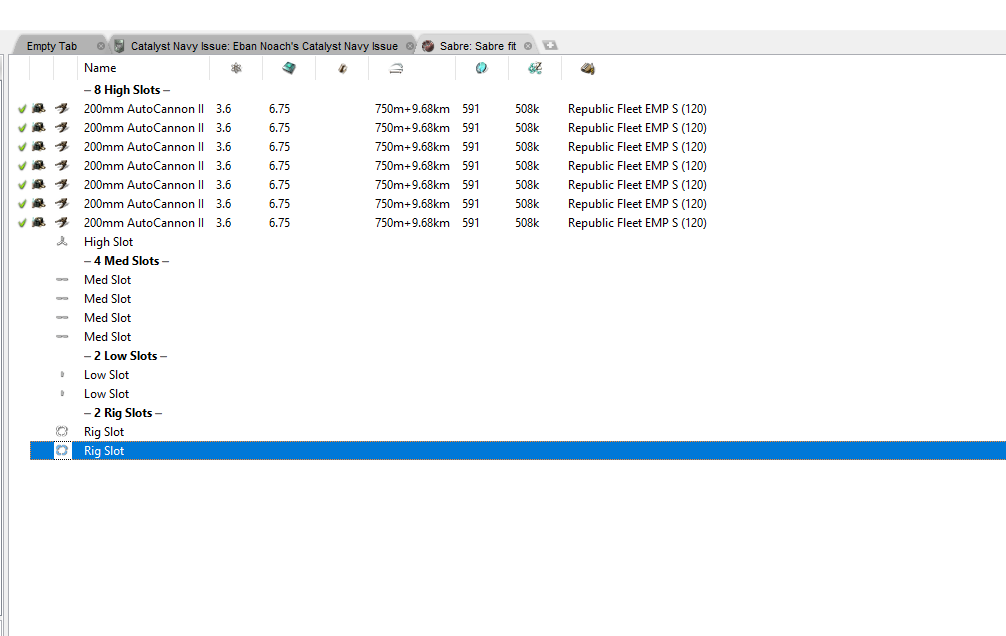This screenshot has height=636, width=1006.
Task: Toggle state checkmark of first 200mm AutoCannon II
Action: 22,109
